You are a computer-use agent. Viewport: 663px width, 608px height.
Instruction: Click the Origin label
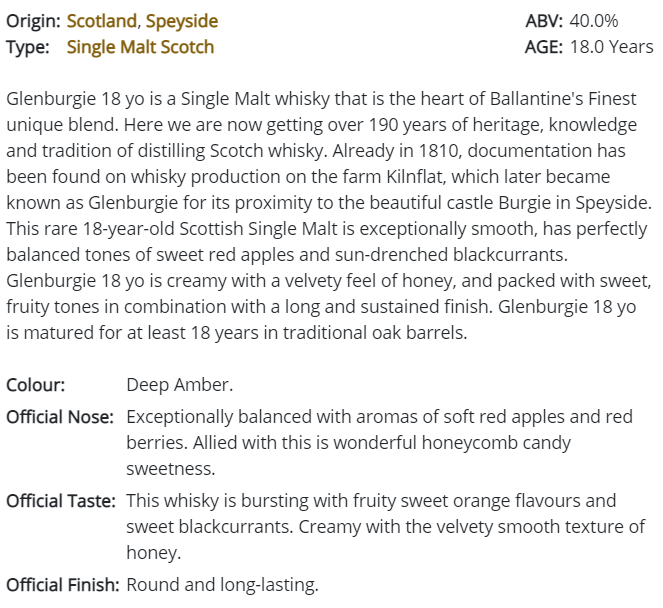click(33, 21)
